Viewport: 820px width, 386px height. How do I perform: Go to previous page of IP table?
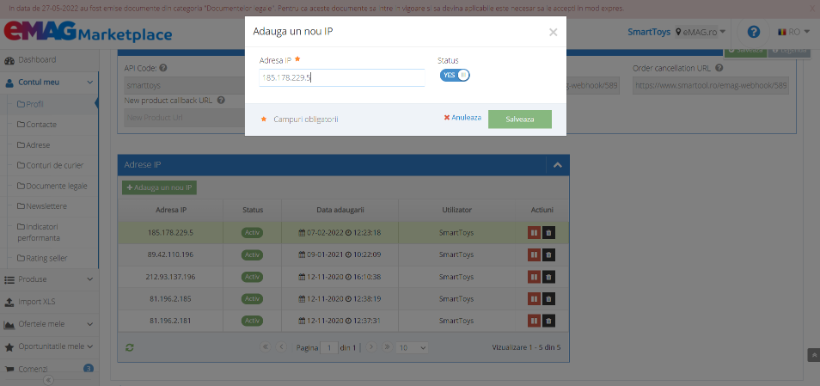[281, 347]
